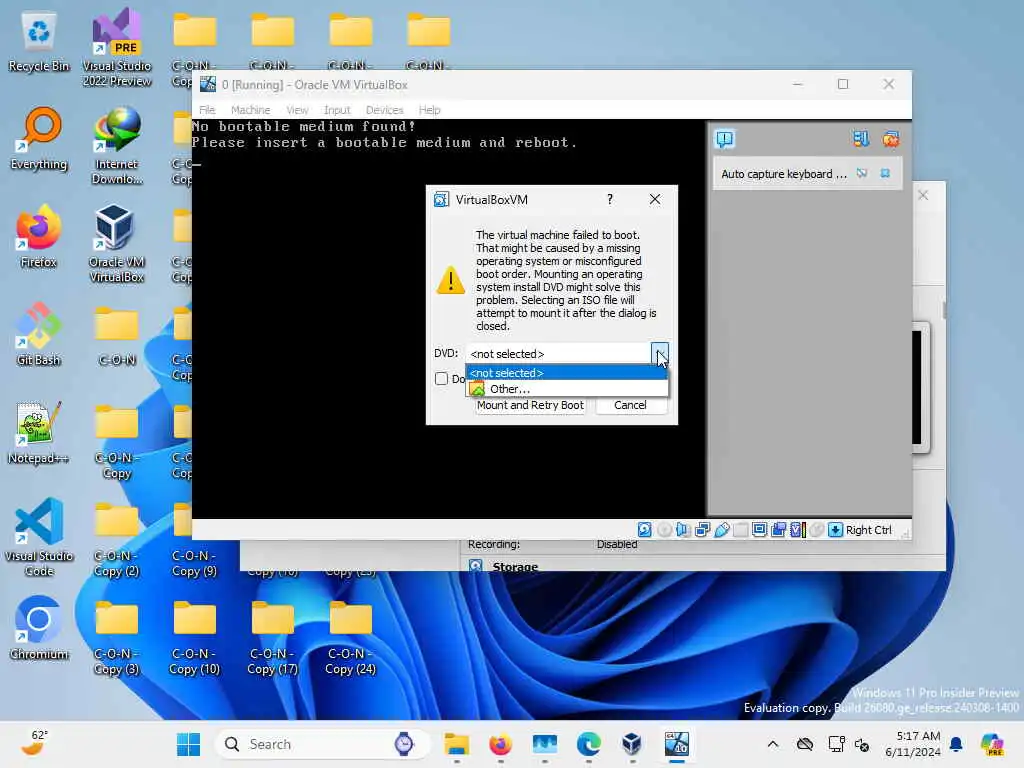Click Cancel in the VirtualBoxVM dialog
This screenshot has height=768, width=1024.
(x=630, y=405)
